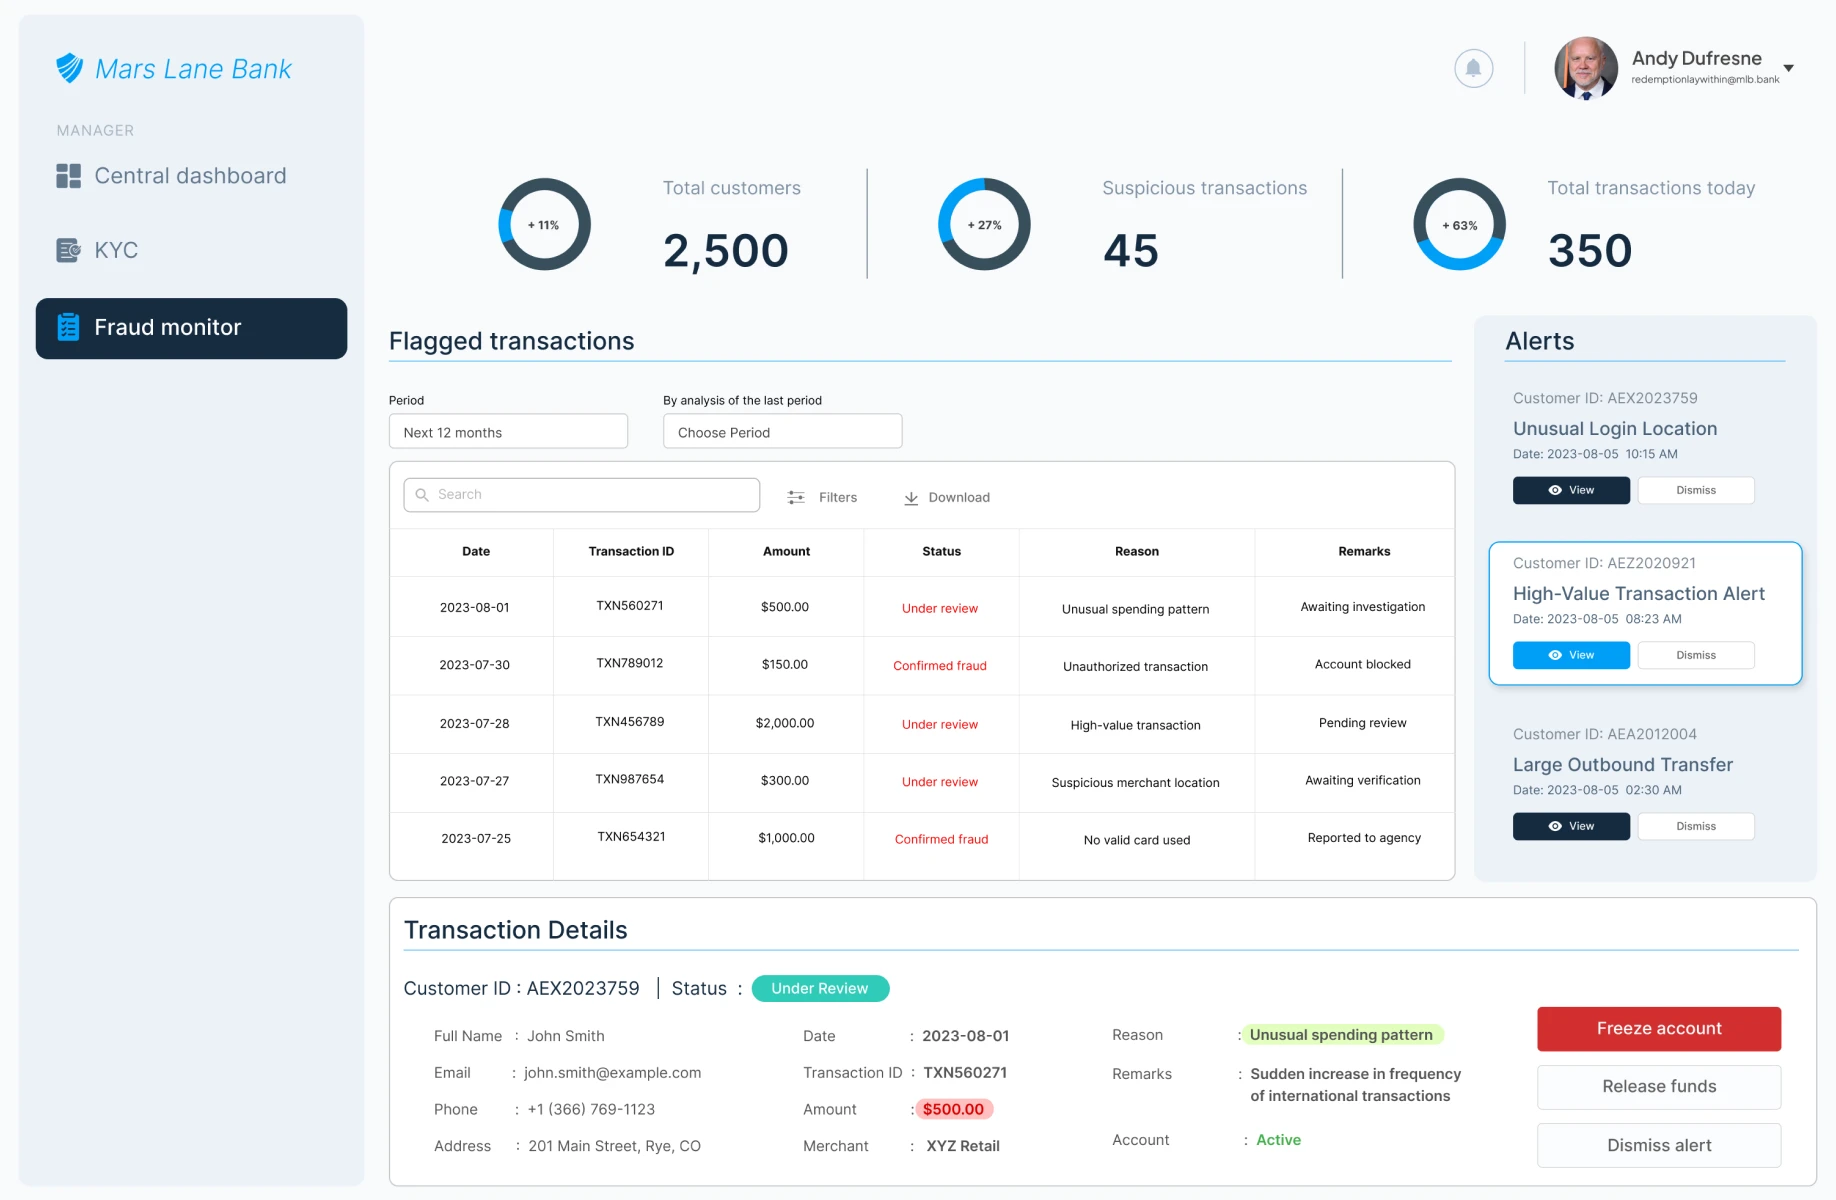Click the Central dashboard grid icon
The image size is (1836, 1200).
tap(68, 176)
